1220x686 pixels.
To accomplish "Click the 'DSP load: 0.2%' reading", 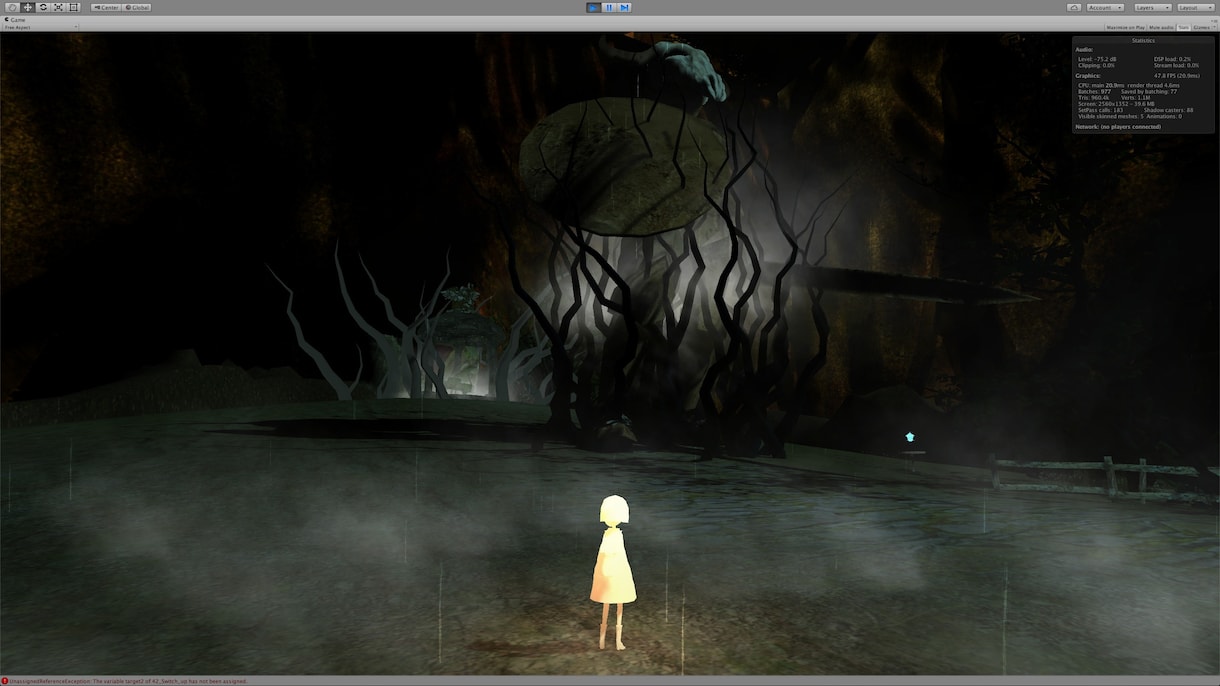I will 1172,59.
